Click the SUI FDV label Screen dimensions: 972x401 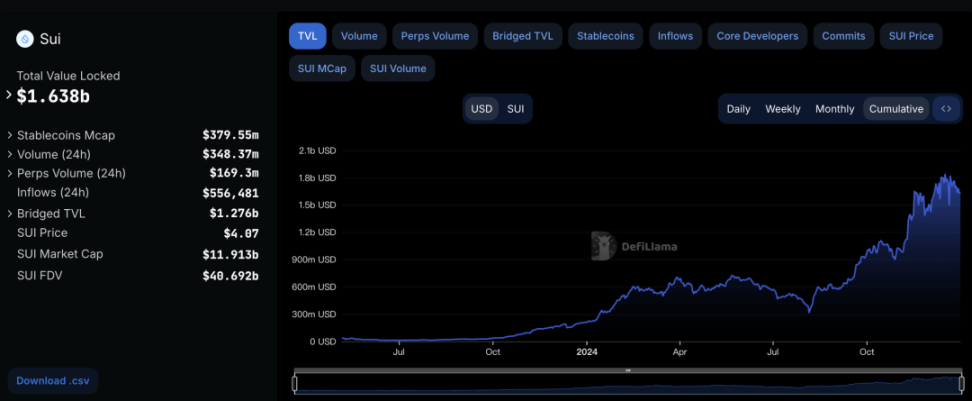(x=40, y=276)
